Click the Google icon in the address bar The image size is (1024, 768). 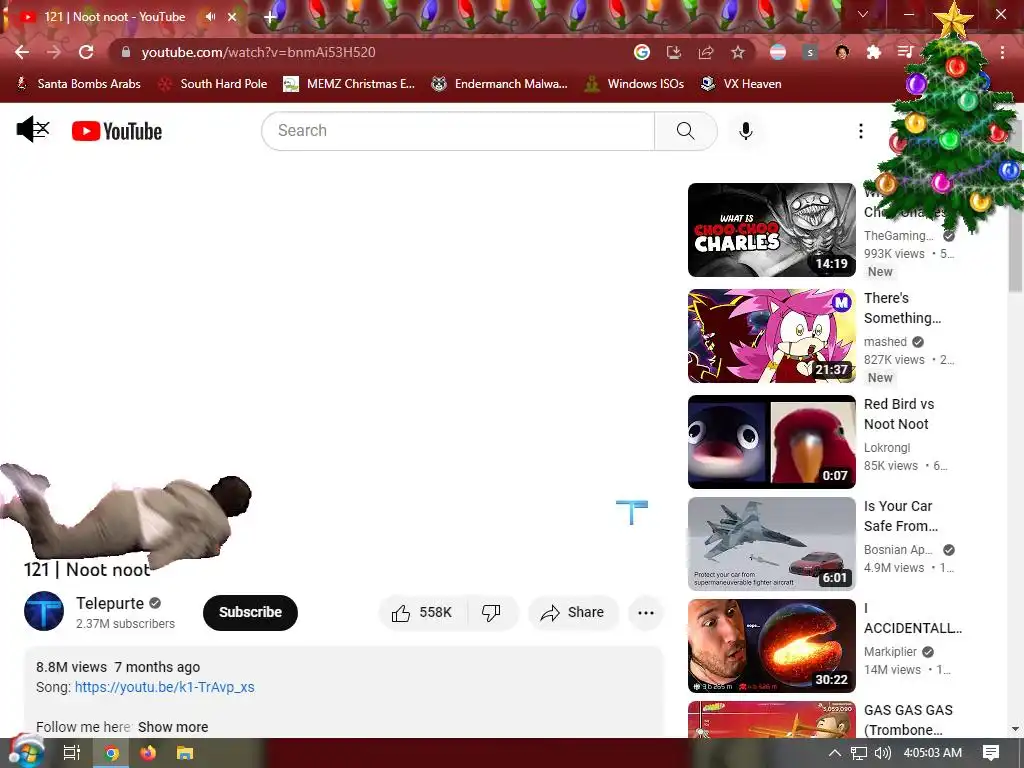tap(641, 52)
